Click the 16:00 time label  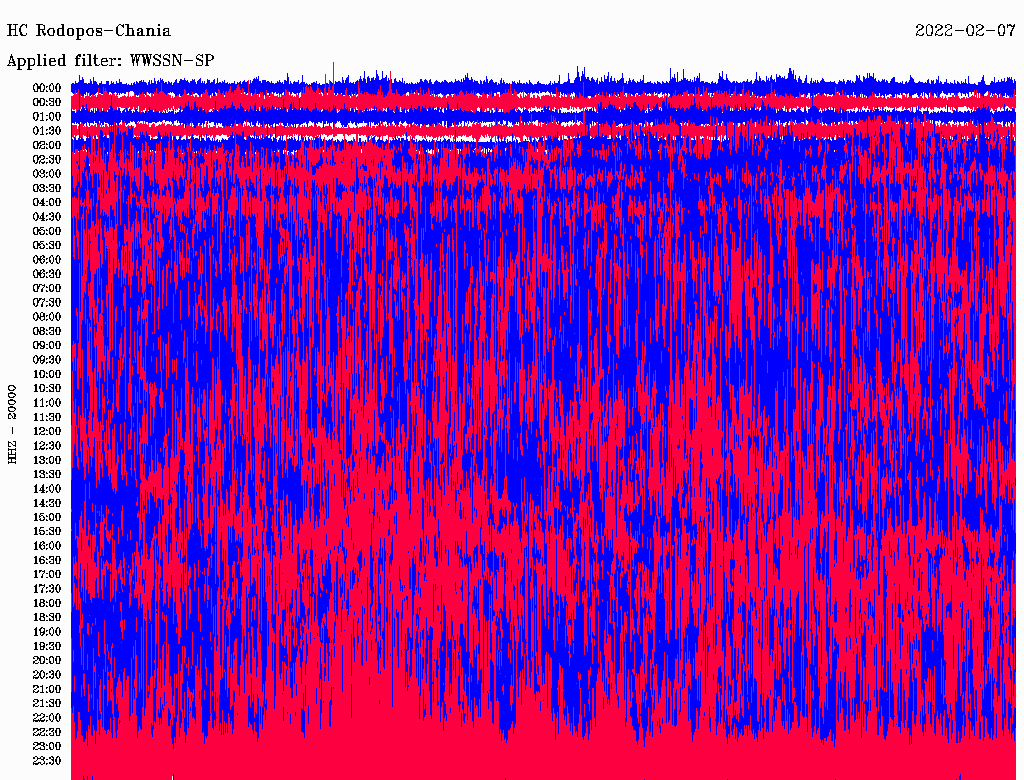click(x=47, y=546)
